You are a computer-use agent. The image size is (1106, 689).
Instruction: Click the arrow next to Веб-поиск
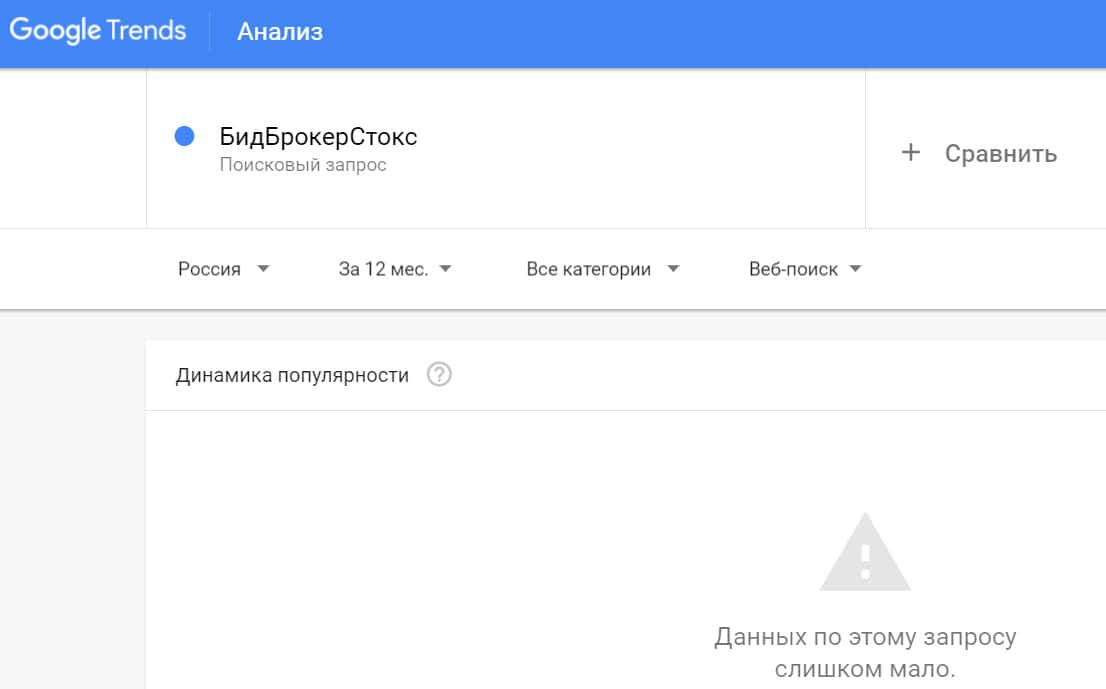point(855,269)
